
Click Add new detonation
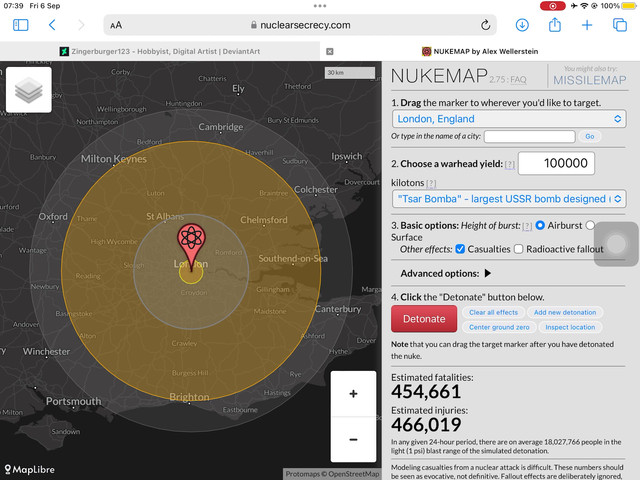pyautogui.click(x=565, y=312)
